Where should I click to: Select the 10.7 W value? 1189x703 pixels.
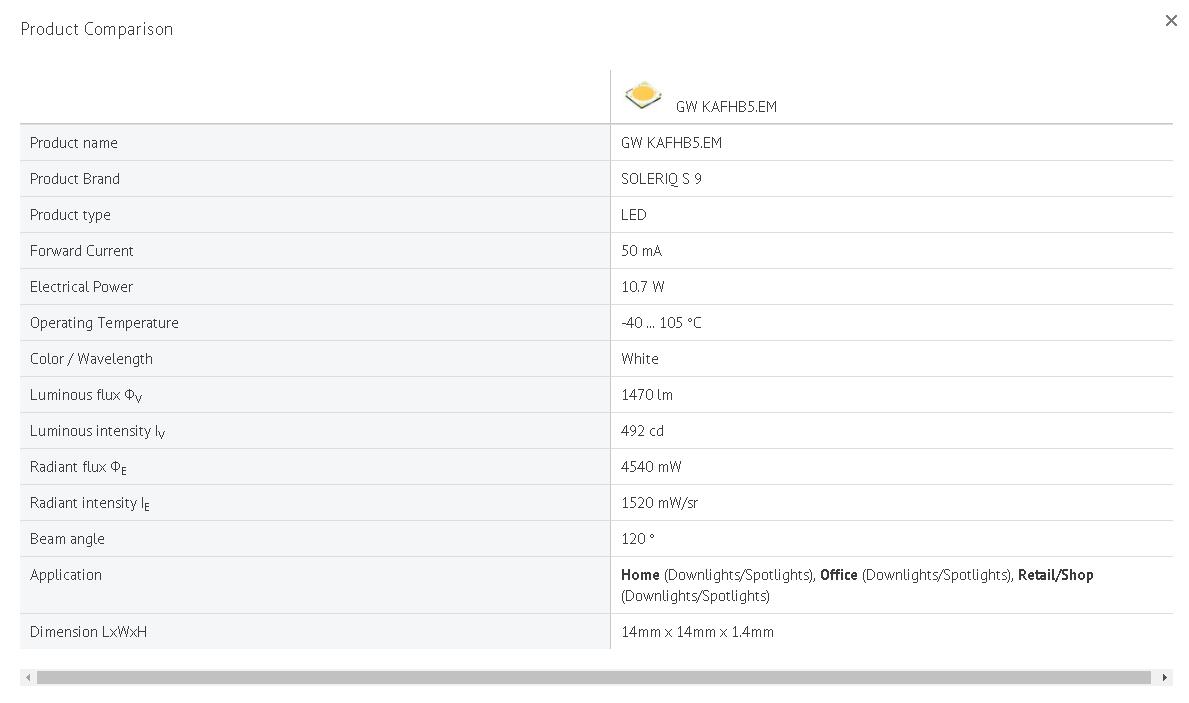642,287
